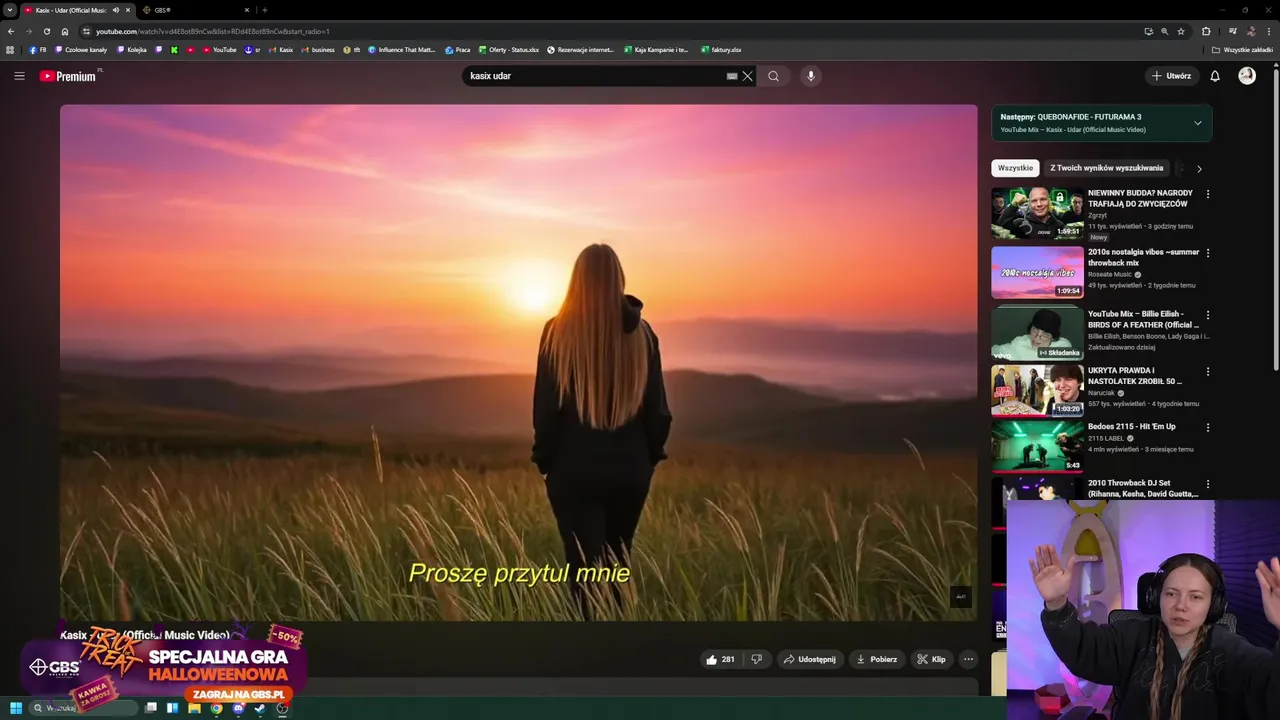Open Windows Start menu

click(x=15, y=708)
